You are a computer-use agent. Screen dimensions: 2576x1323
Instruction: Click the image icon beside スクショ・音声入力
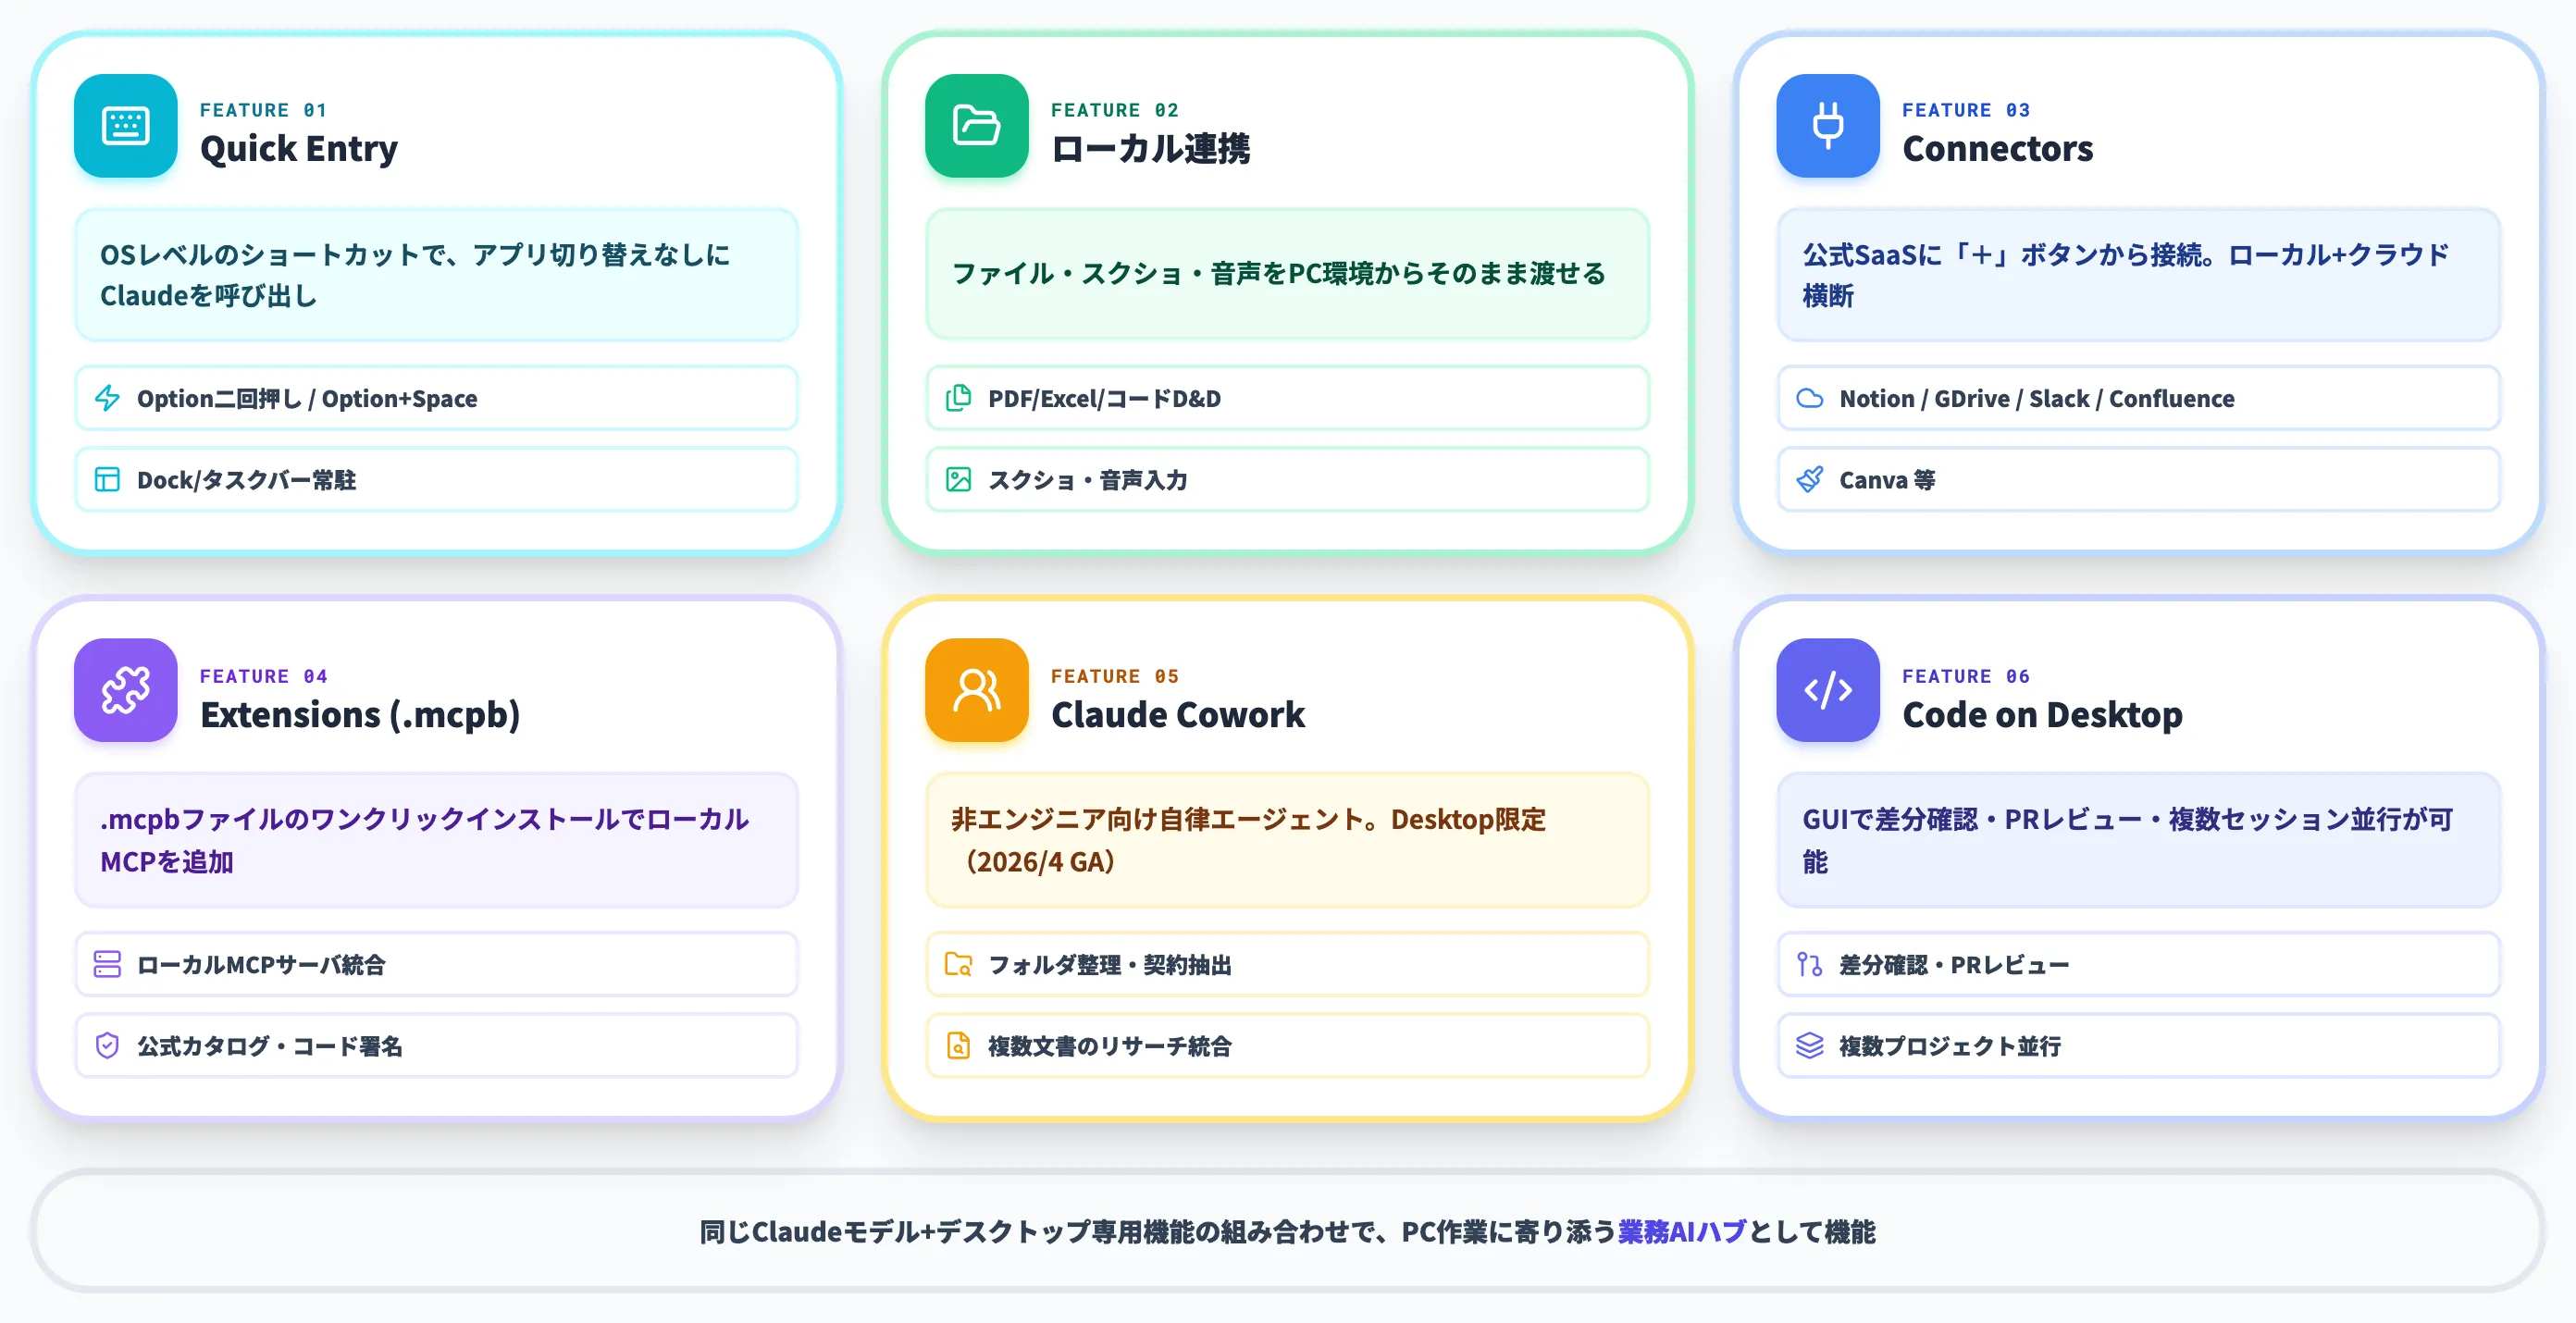point(958,480)
